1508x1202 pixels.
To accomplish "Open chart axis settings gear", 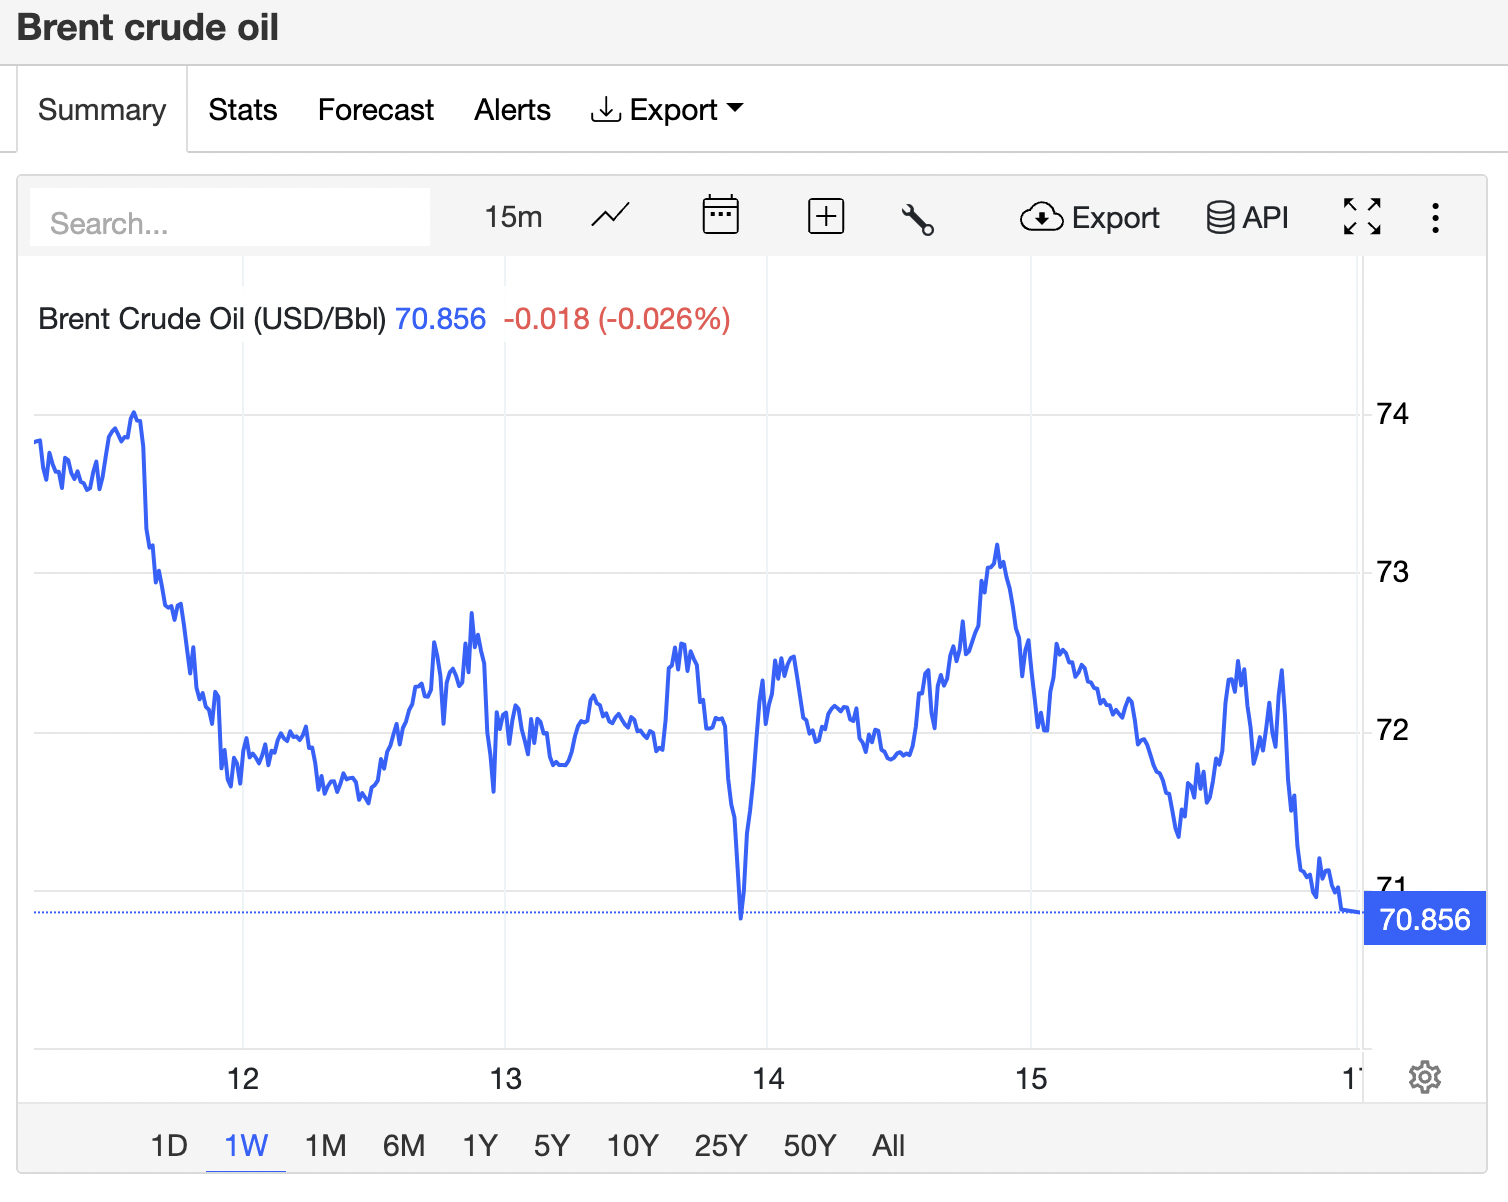I will click(x=1424, y=1077).
